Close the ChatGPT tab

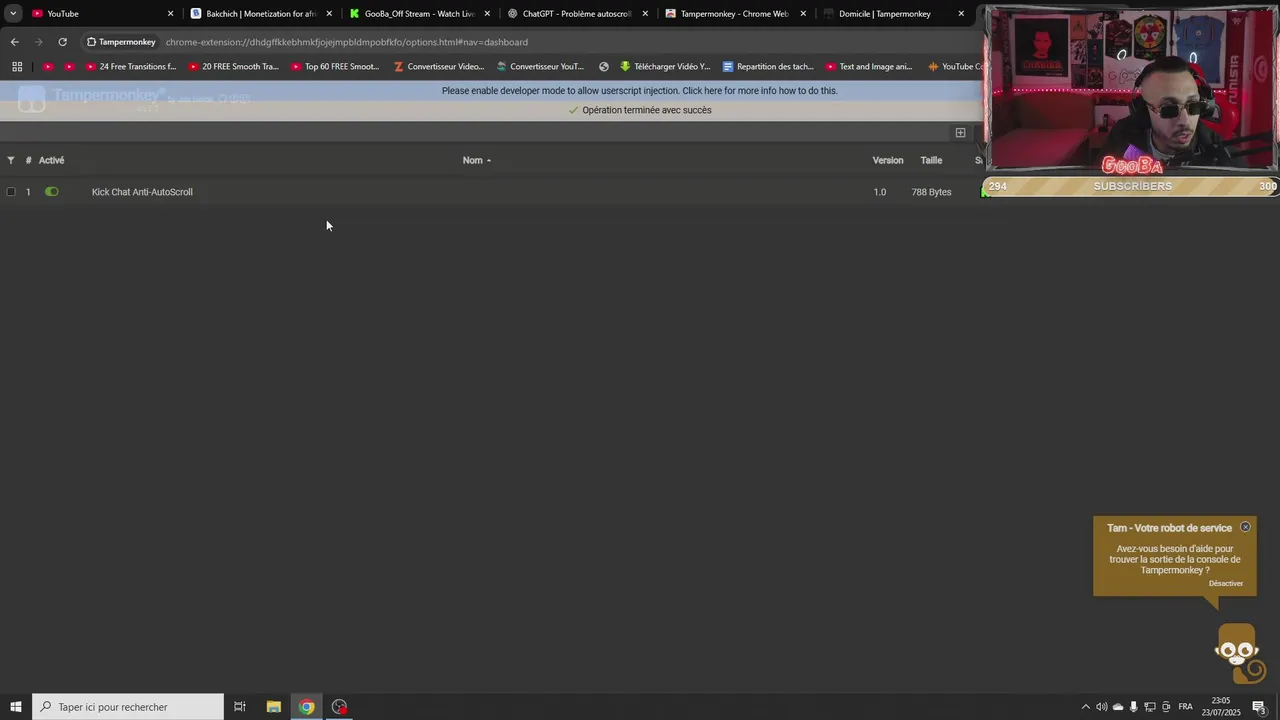pos(645,14)
